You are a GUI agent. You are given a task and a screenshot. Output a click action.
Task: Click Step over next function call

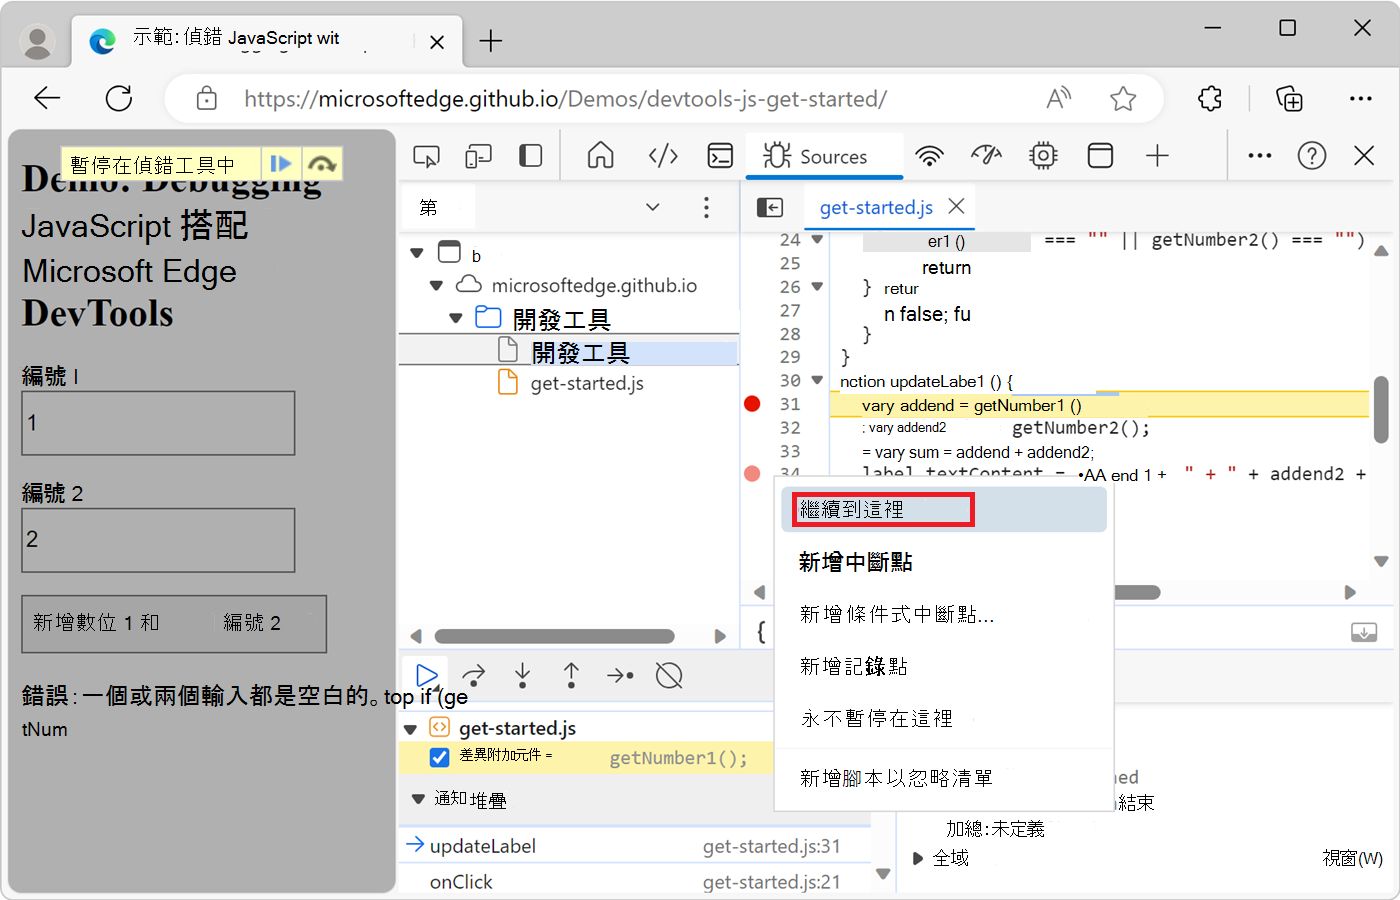pos(474,676)
